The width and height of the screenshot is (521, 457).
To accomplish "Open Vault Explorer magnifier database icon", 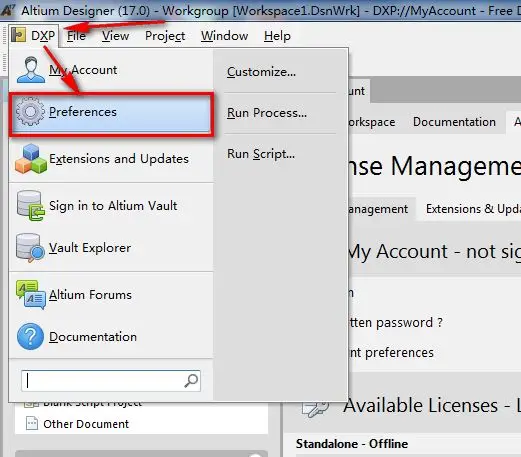I will (x=30, y=248).
